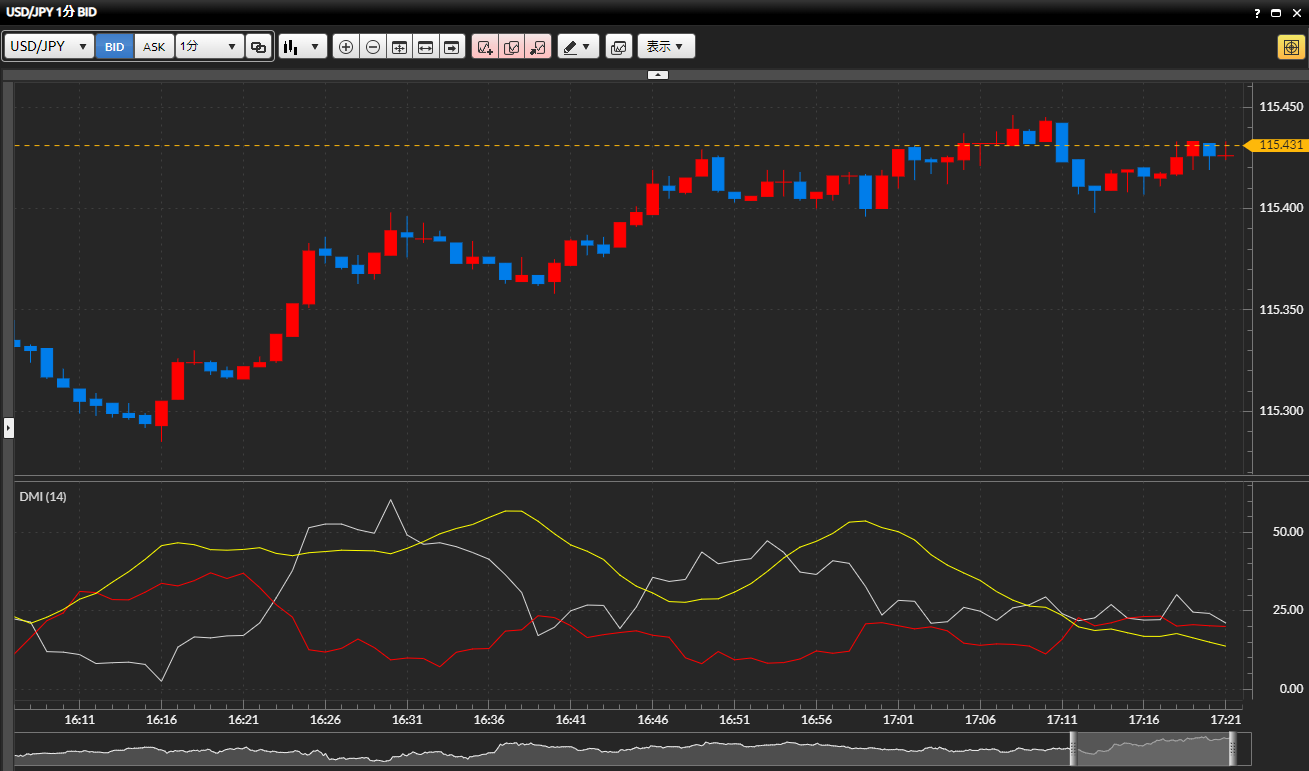Image resolution: width=1309 pixels, height=771 pixels.
Task: Open the pencil drawing tools menu
Action: pyautogui.click(x=577, y=47)
